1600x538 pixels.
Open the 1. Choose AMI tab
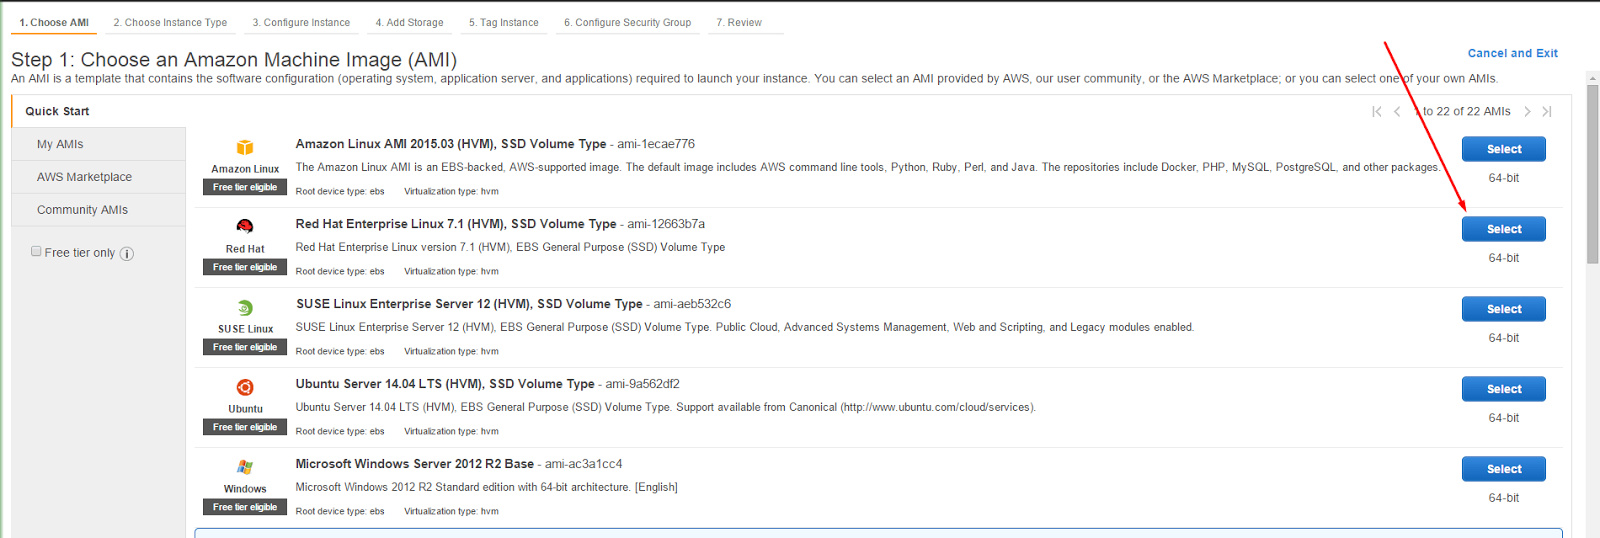pos(54,22)
